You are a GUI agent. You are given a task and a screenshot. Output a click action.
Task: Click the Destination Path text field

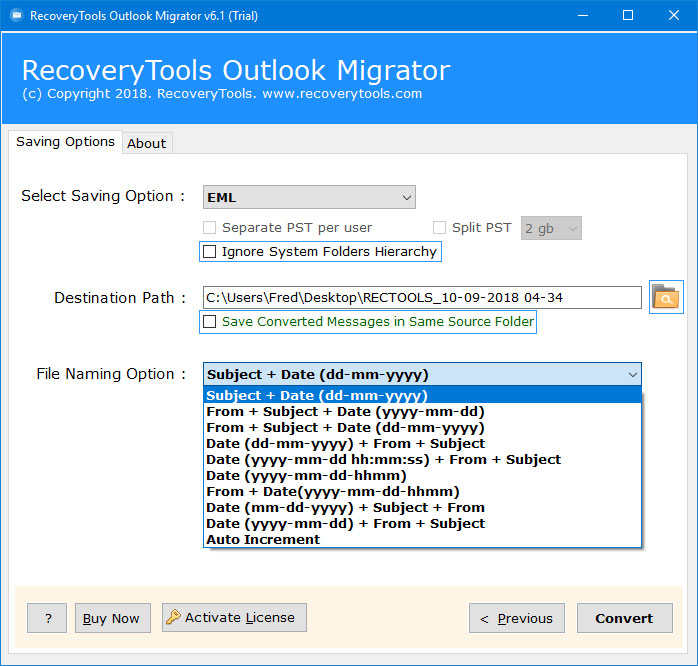(x=422, y=297)
